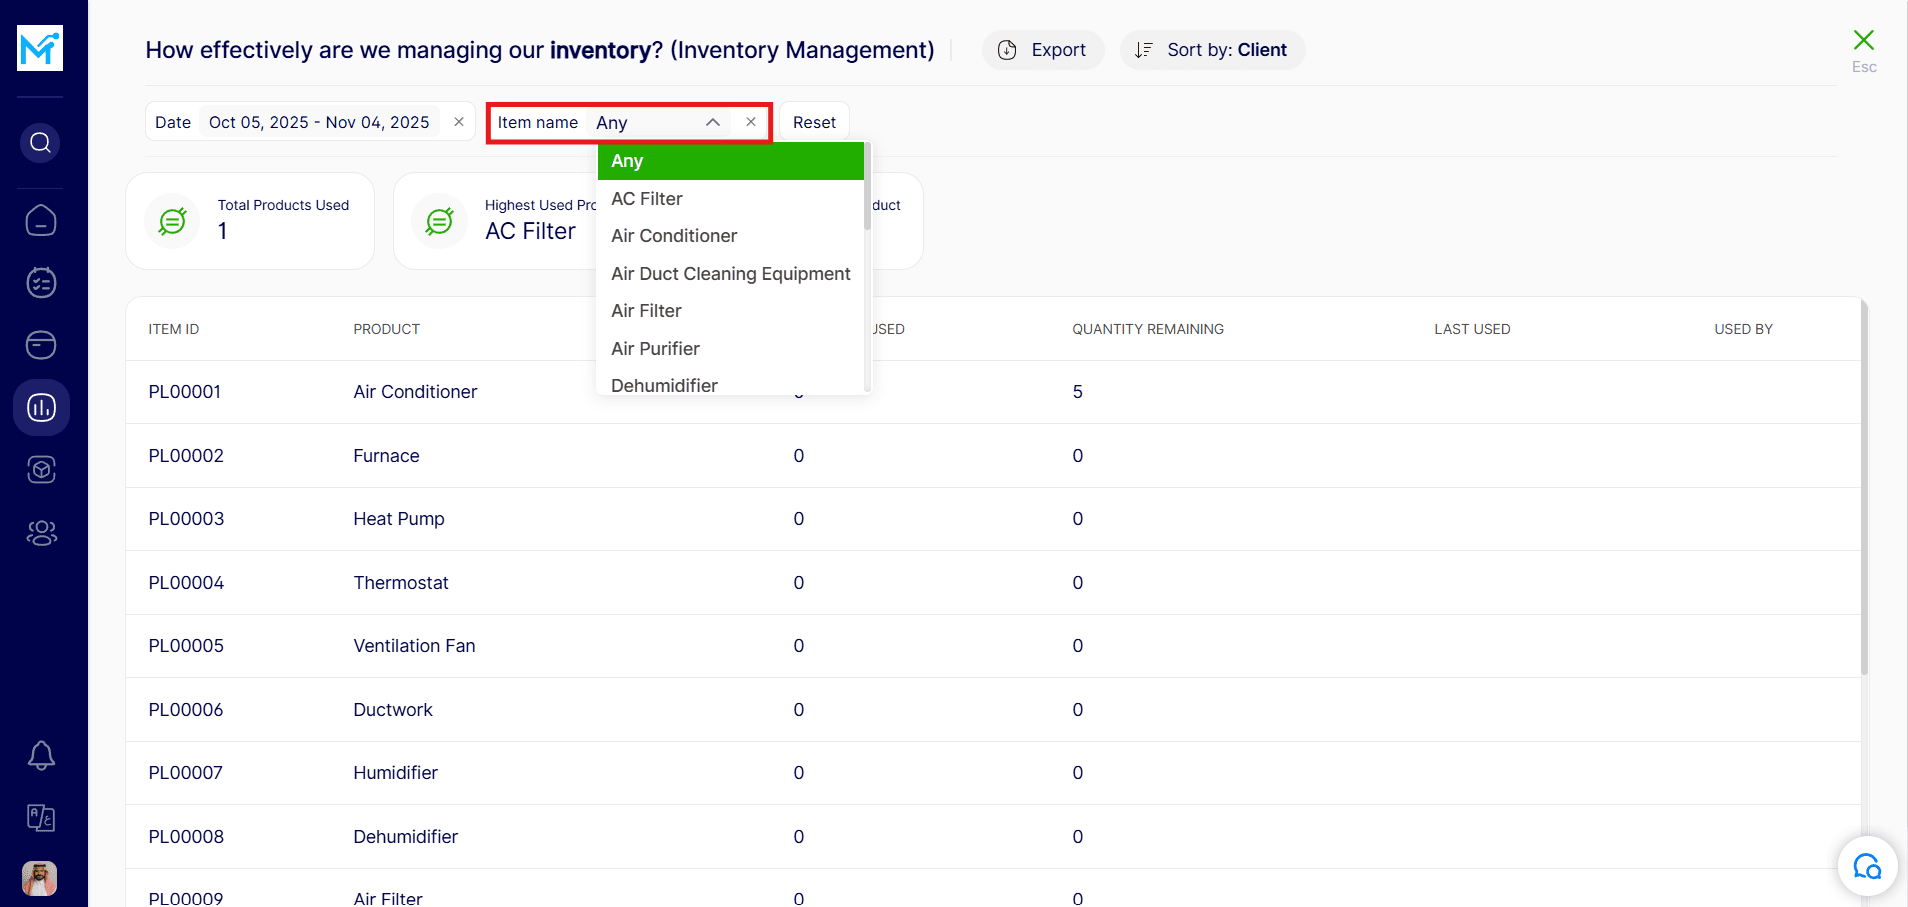Open the team members icon in sidebar
The image size is (1908, 907).
click(41, 533)
